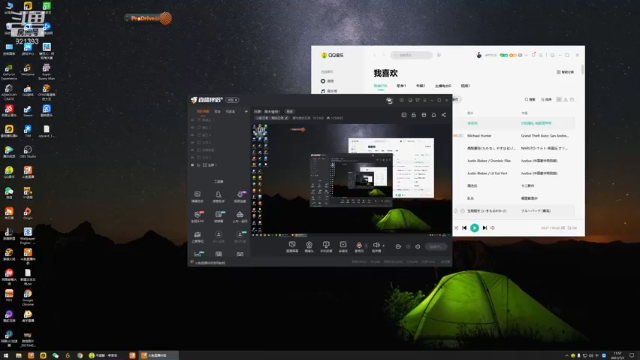The width and height of the screenshot is (640, 360).
Task: Switch to 主播电台 tab in QQ Music
Action: [443, 86]
